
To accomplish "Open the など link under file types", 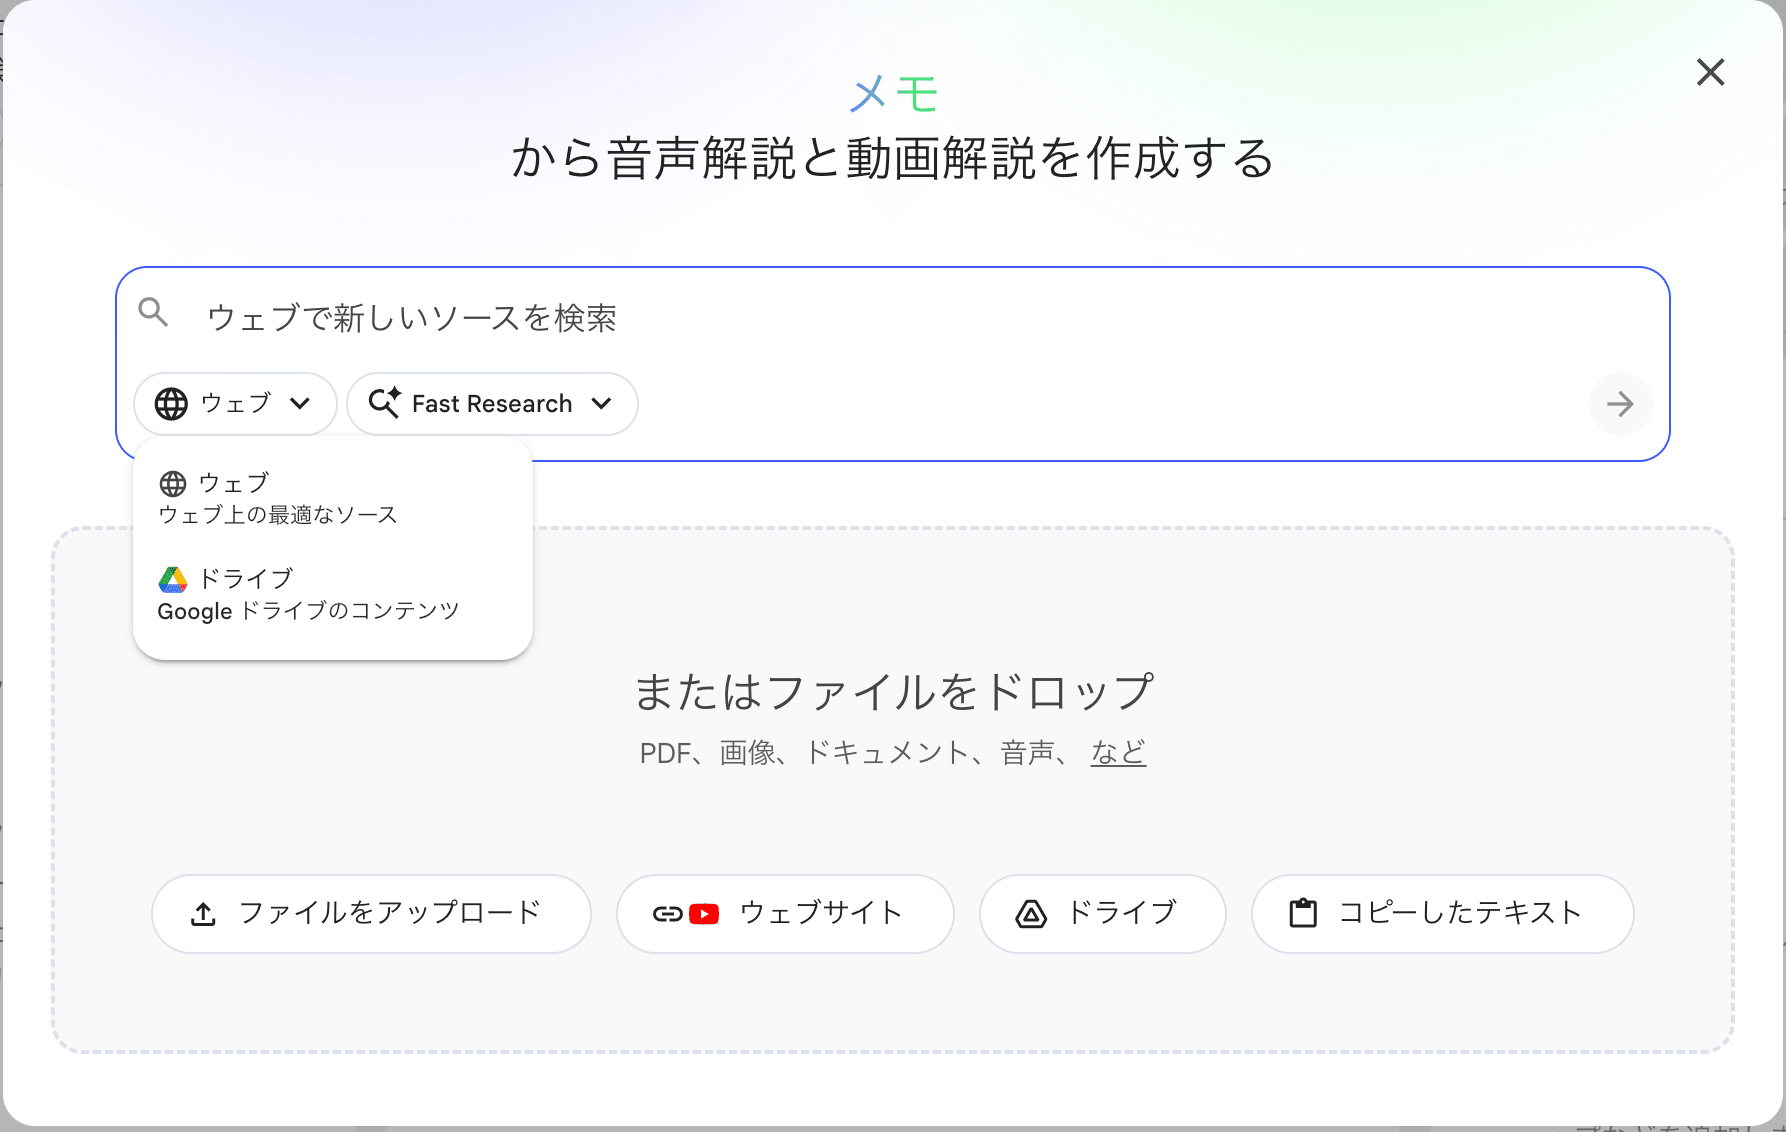I will click(x=1116, y=753).
